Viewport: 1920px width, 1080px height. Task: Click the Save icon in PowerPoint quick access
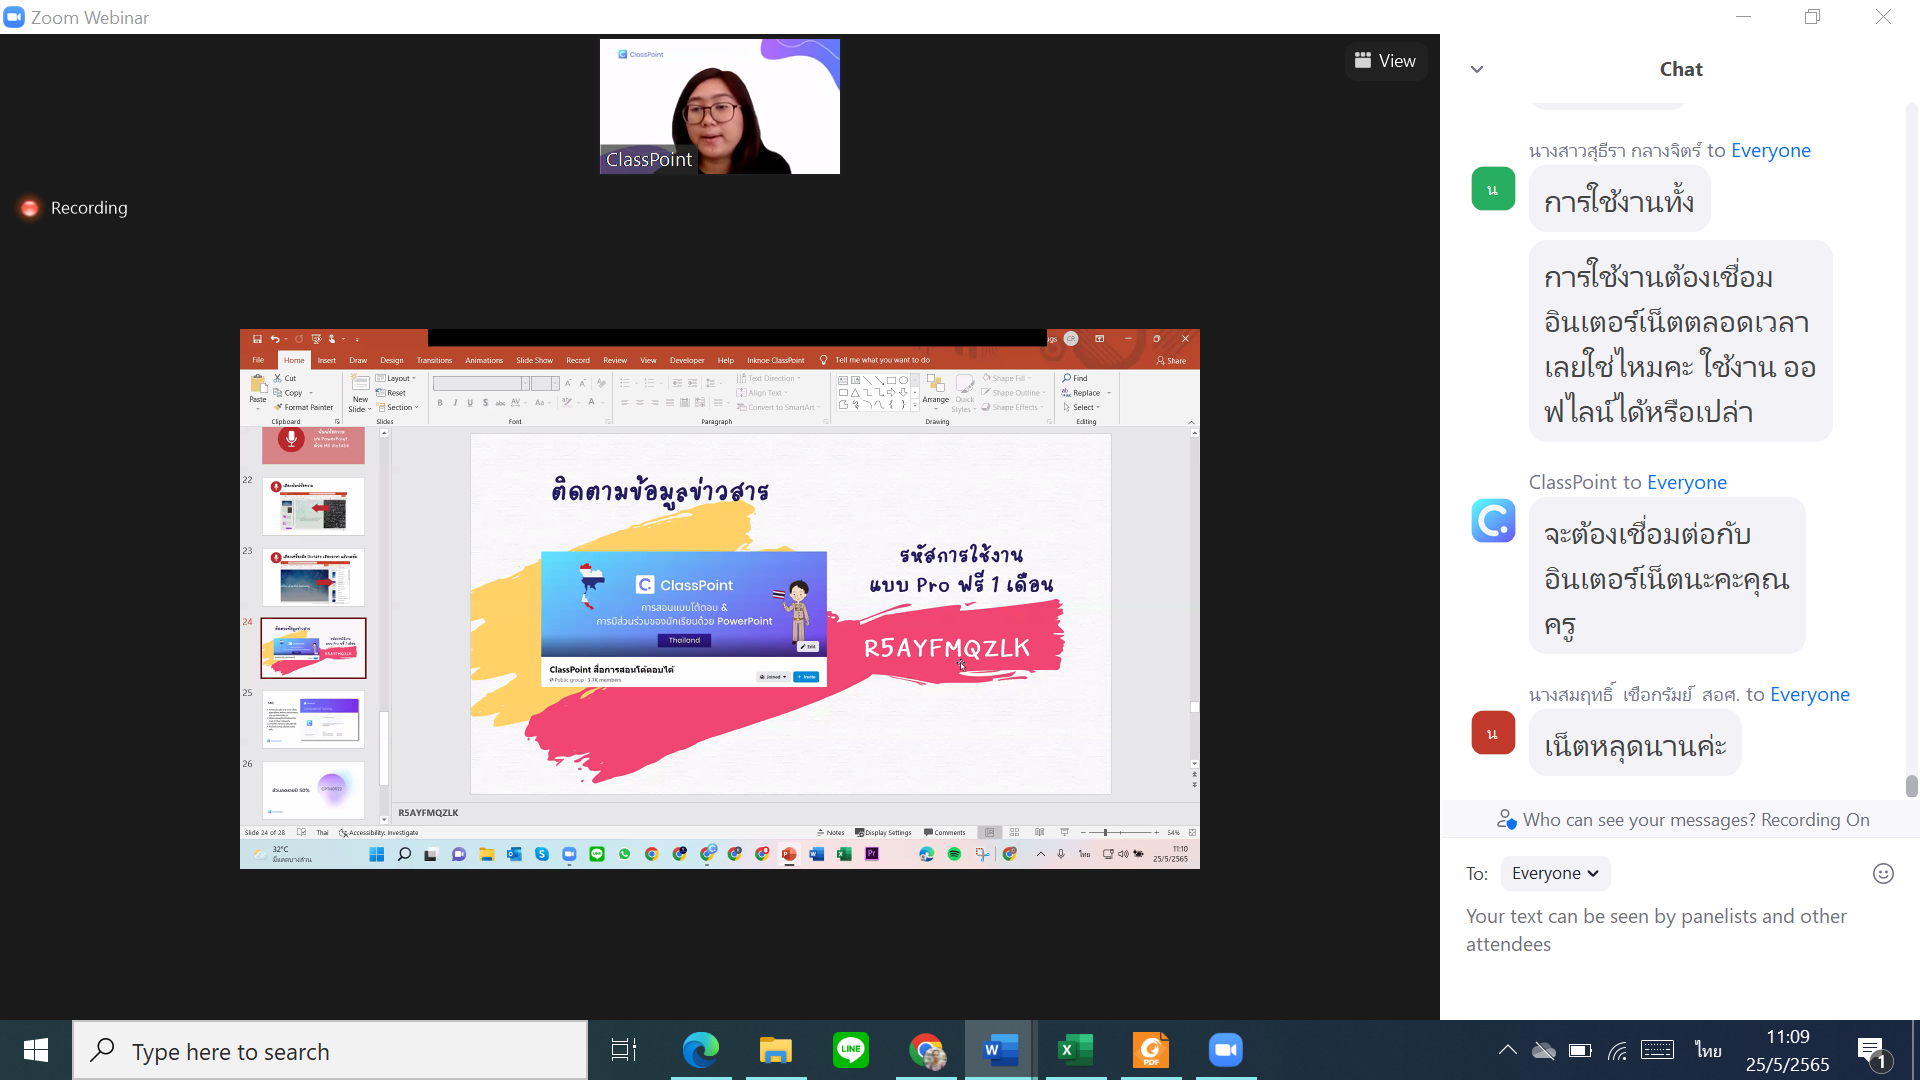257,339
